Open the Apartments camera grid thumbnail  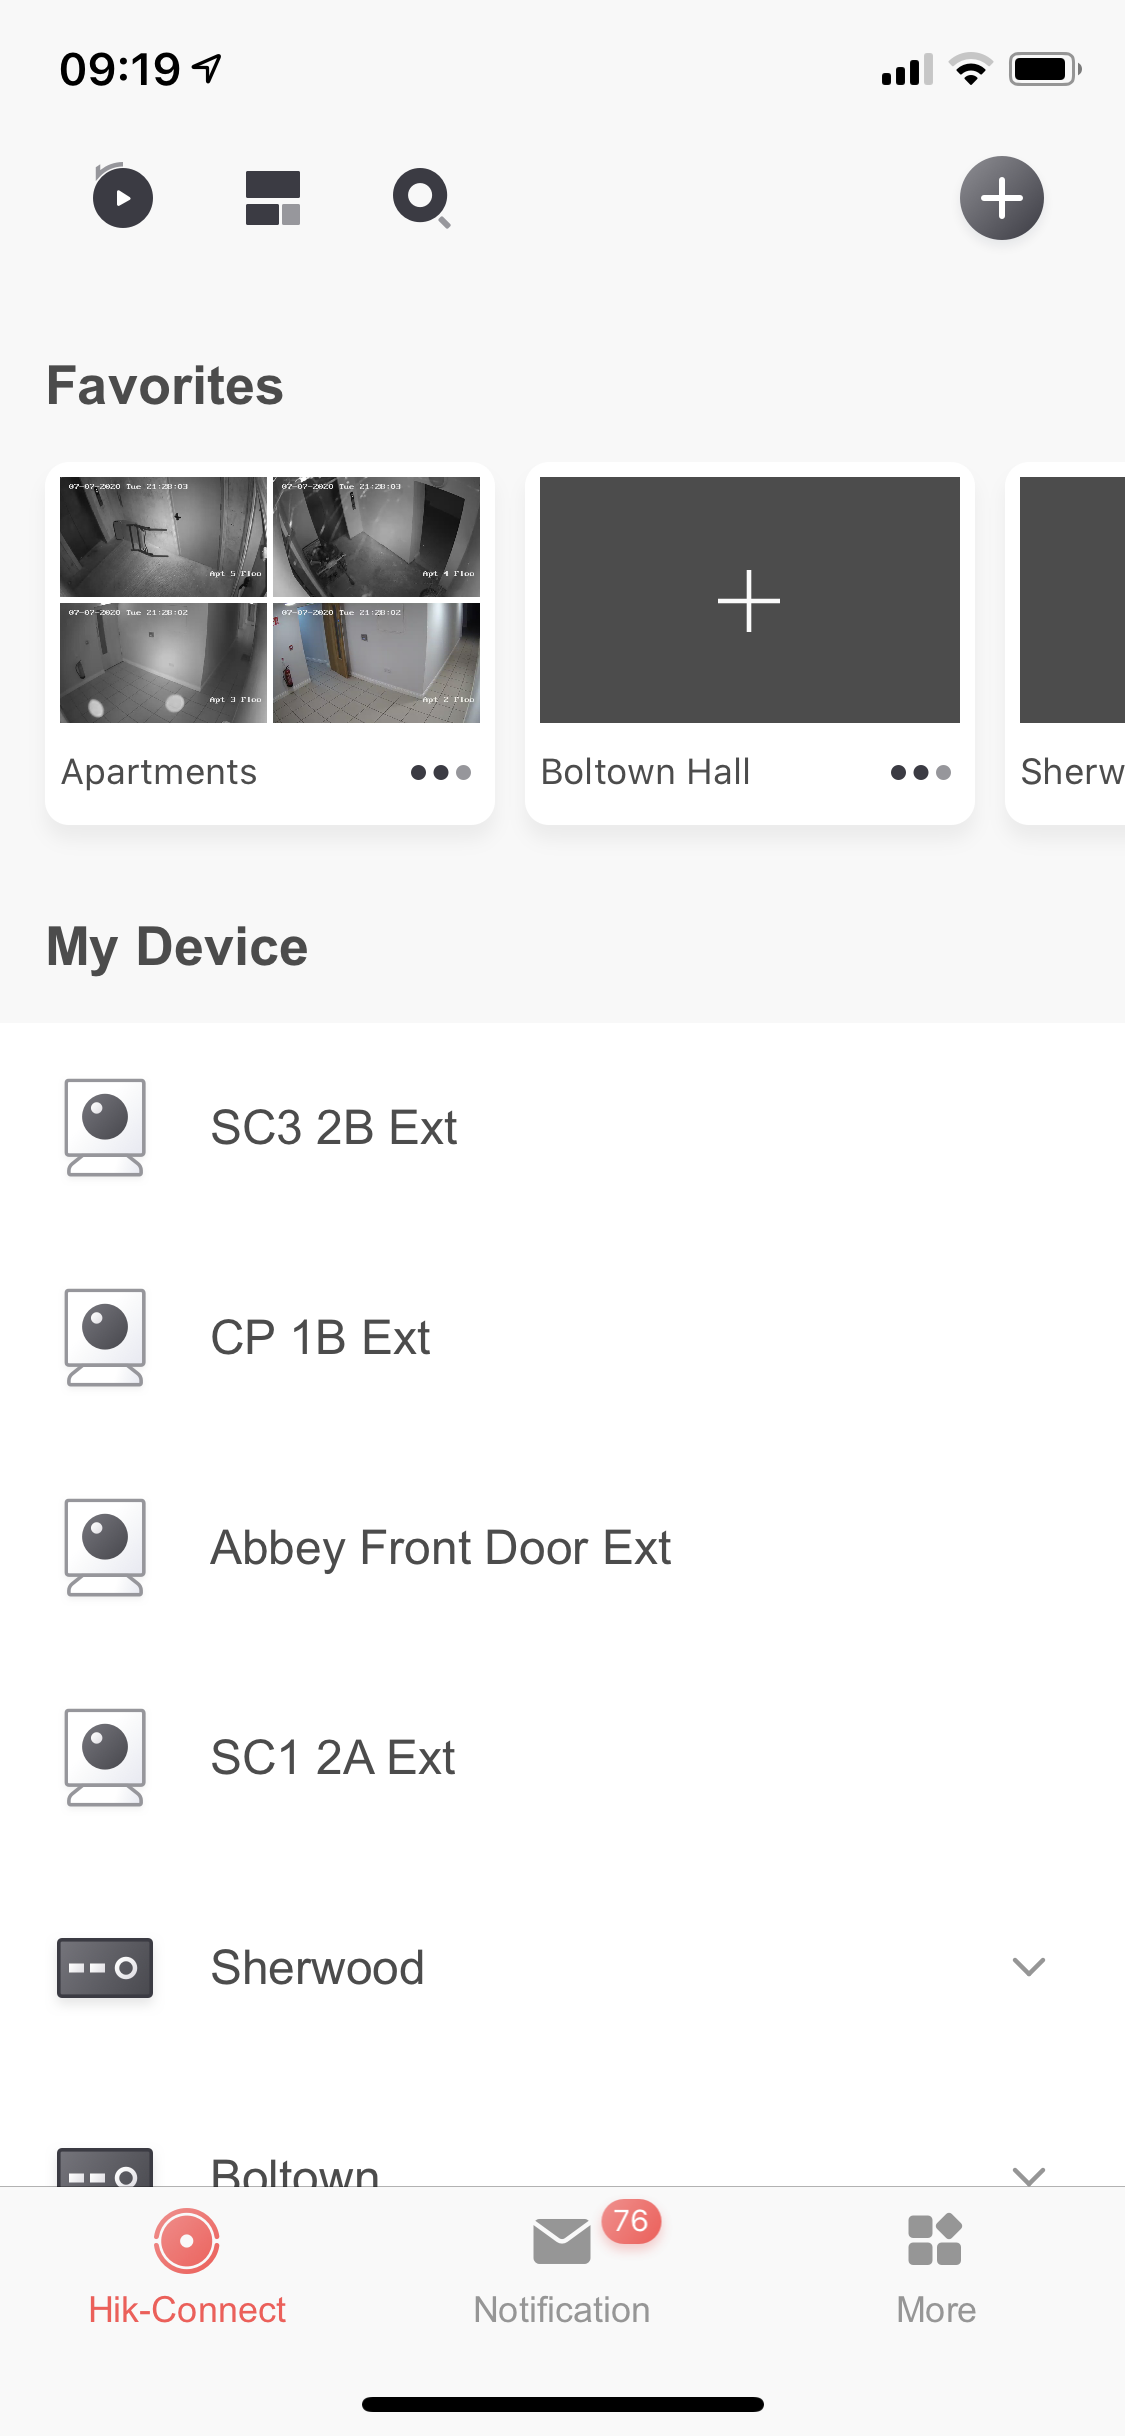click(270, 599)
